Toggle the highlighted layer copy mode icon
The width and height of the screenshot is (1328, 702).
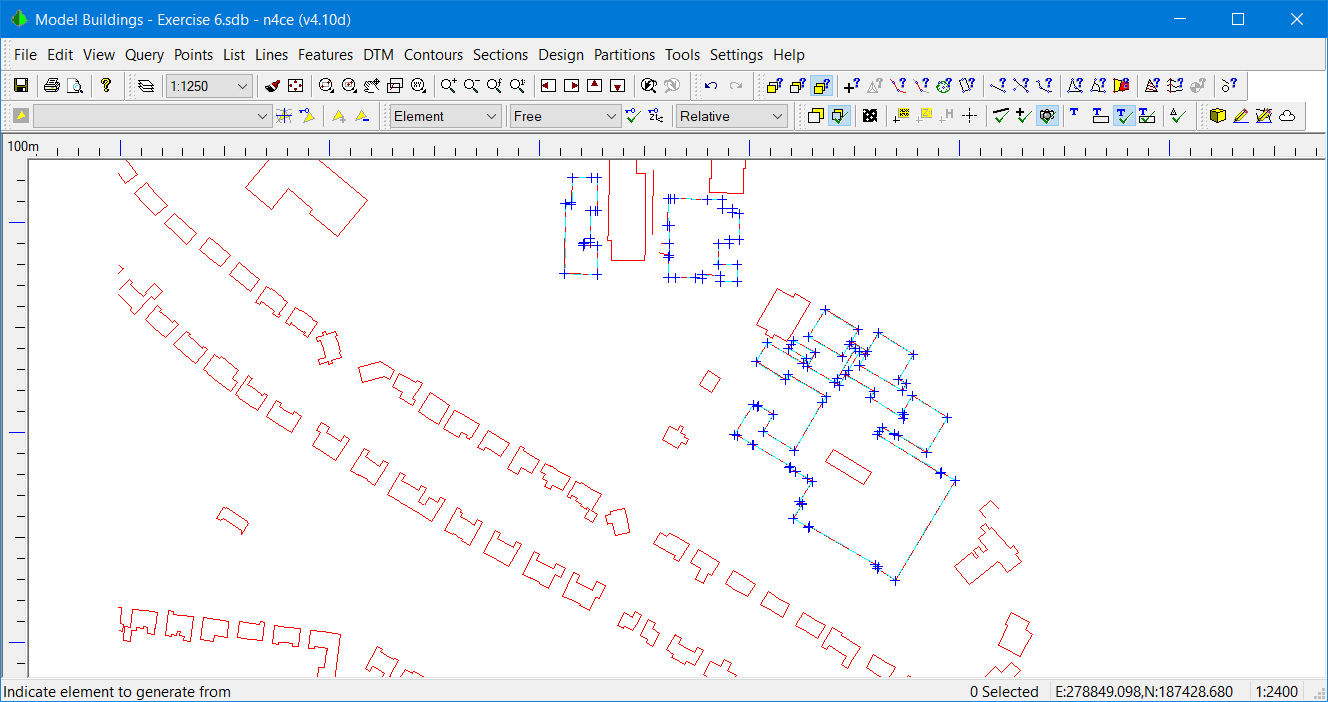[x=822, y=85]
